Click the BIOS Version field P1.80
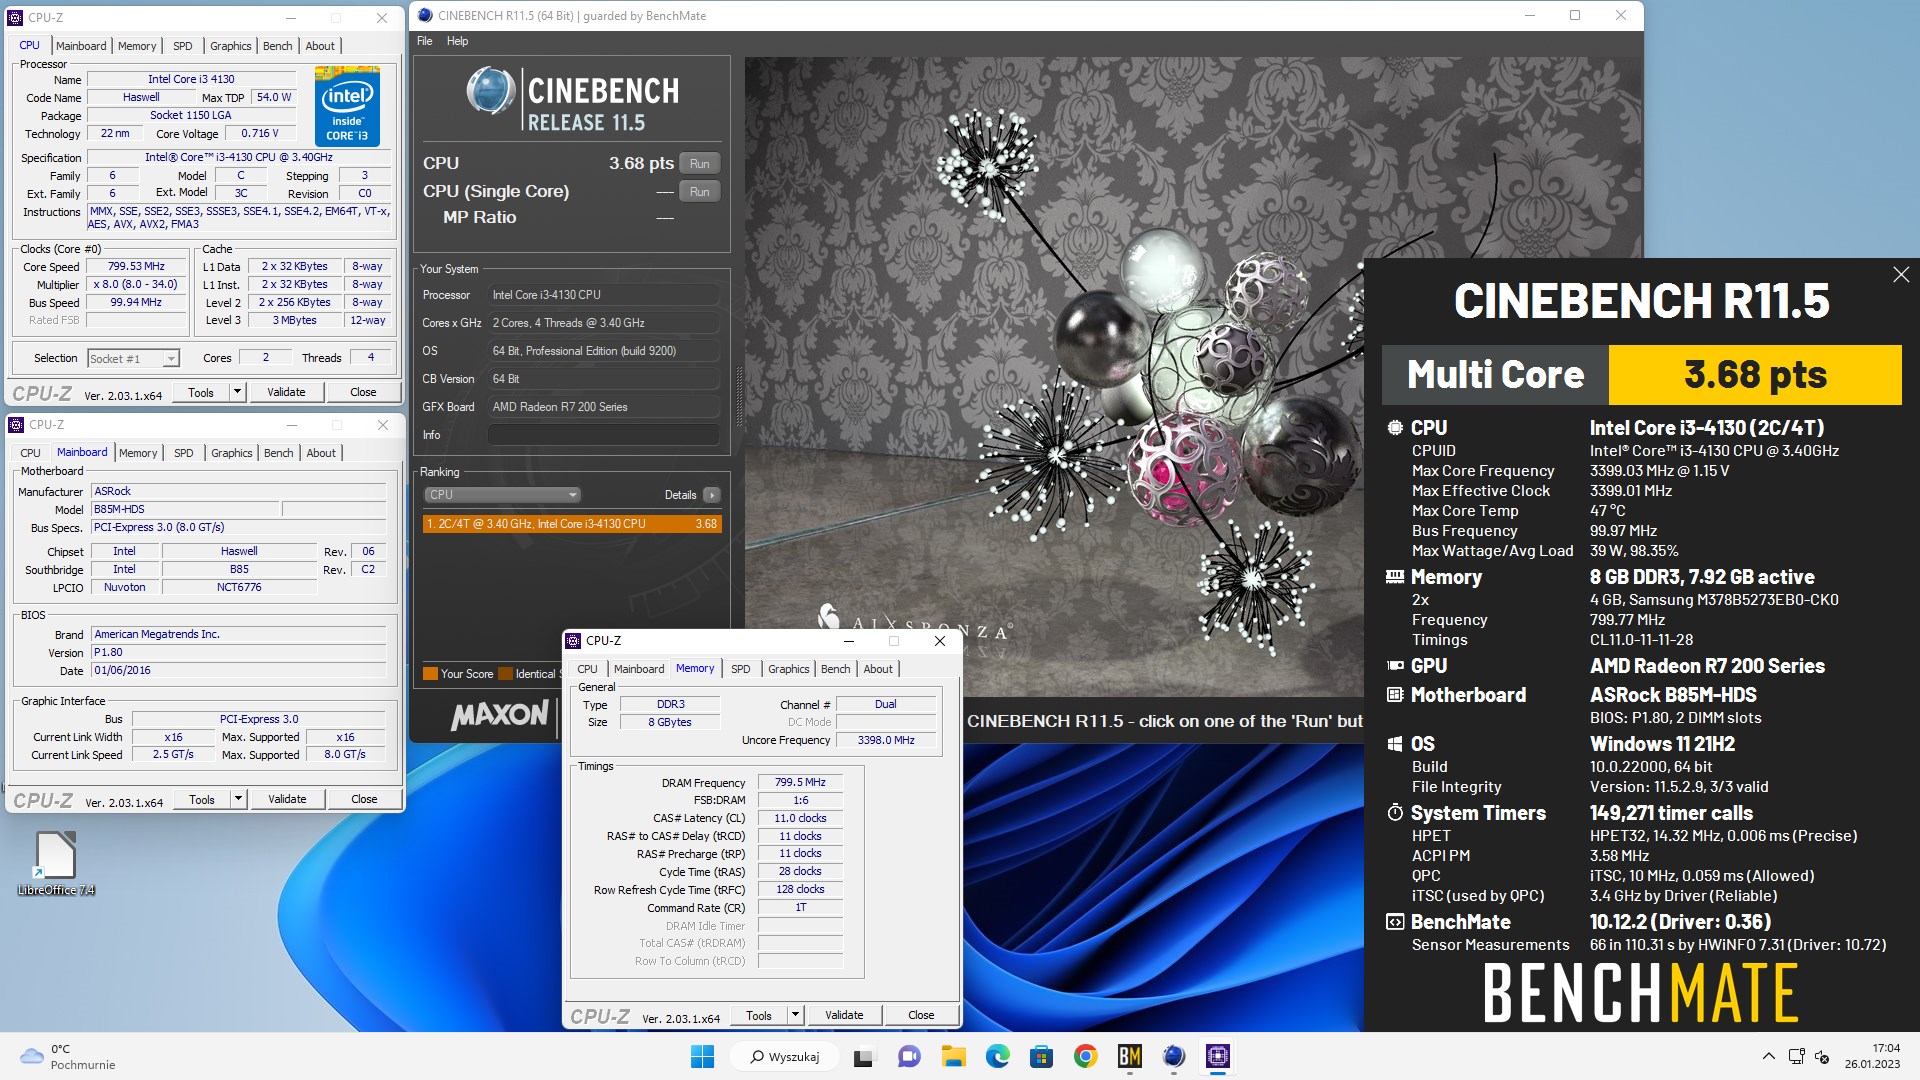 (239, 653)
